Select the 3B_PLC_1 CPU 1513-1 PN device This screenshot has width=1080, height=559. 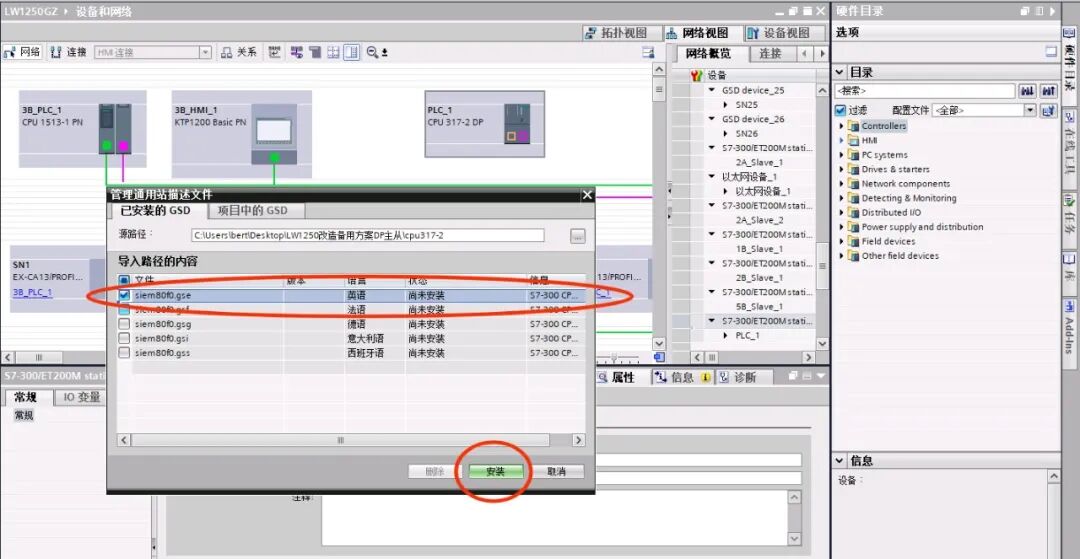83,129
